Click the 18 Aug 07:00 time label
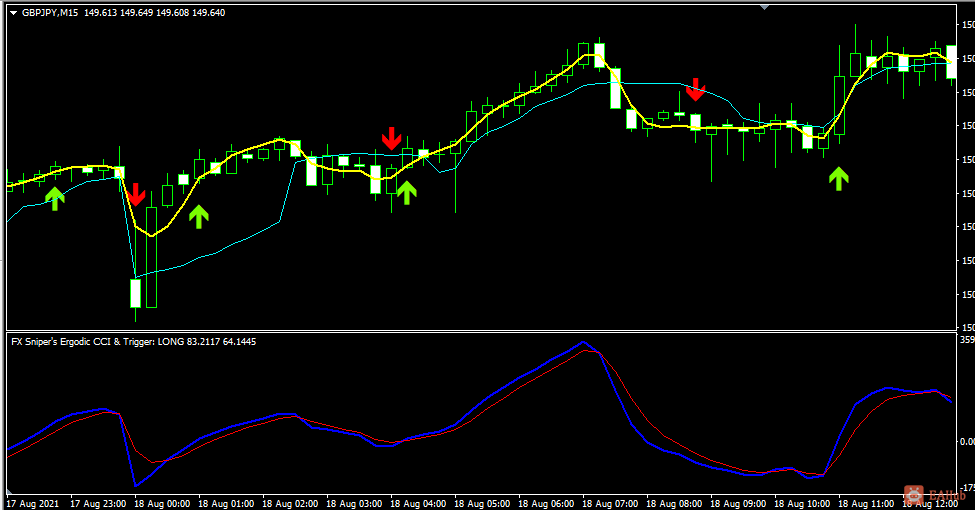Screen dimensions: 975x510 pyautogui.click(x=611, y=503)
